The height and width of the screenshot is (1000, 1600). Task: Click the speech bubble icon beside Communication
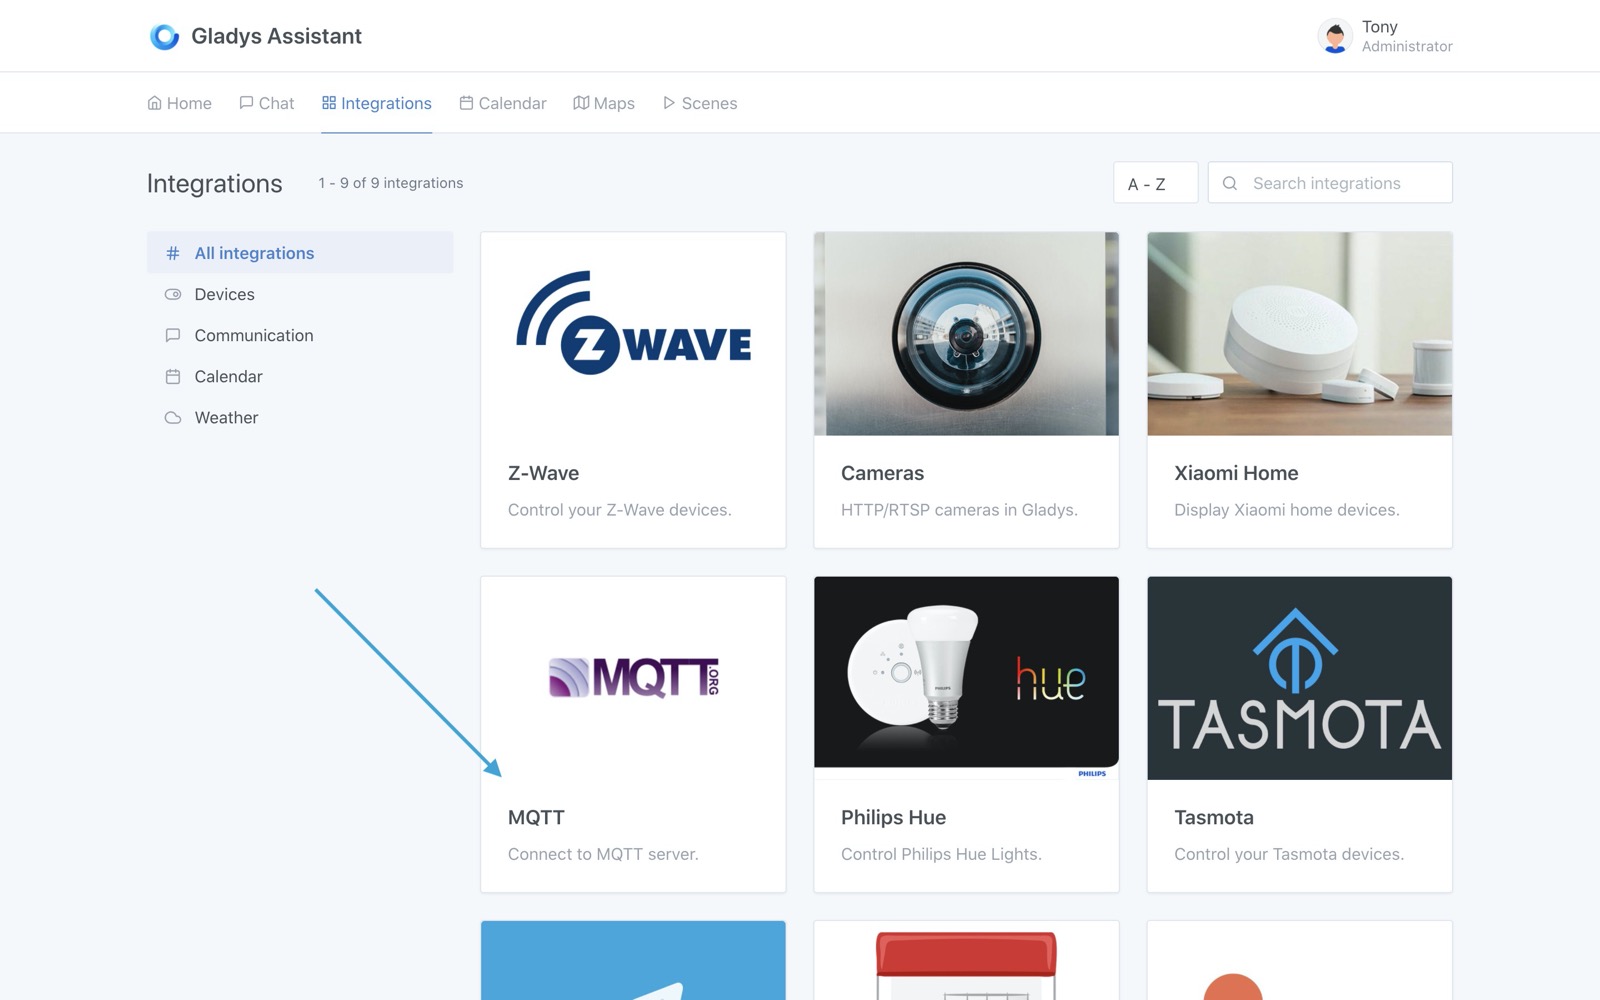pyautogui.click(x=173, y=335)
